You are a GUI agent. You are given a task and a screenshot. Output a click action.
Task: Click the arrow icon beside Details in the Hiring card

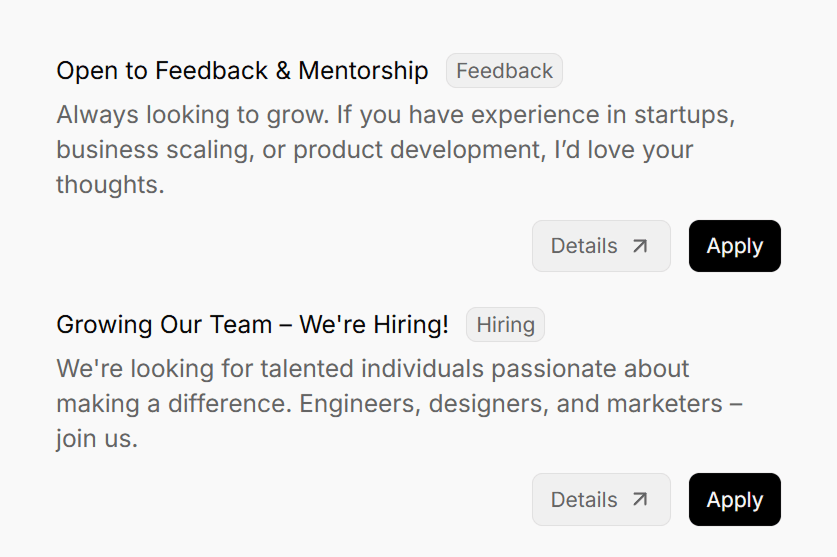point(640,500)
